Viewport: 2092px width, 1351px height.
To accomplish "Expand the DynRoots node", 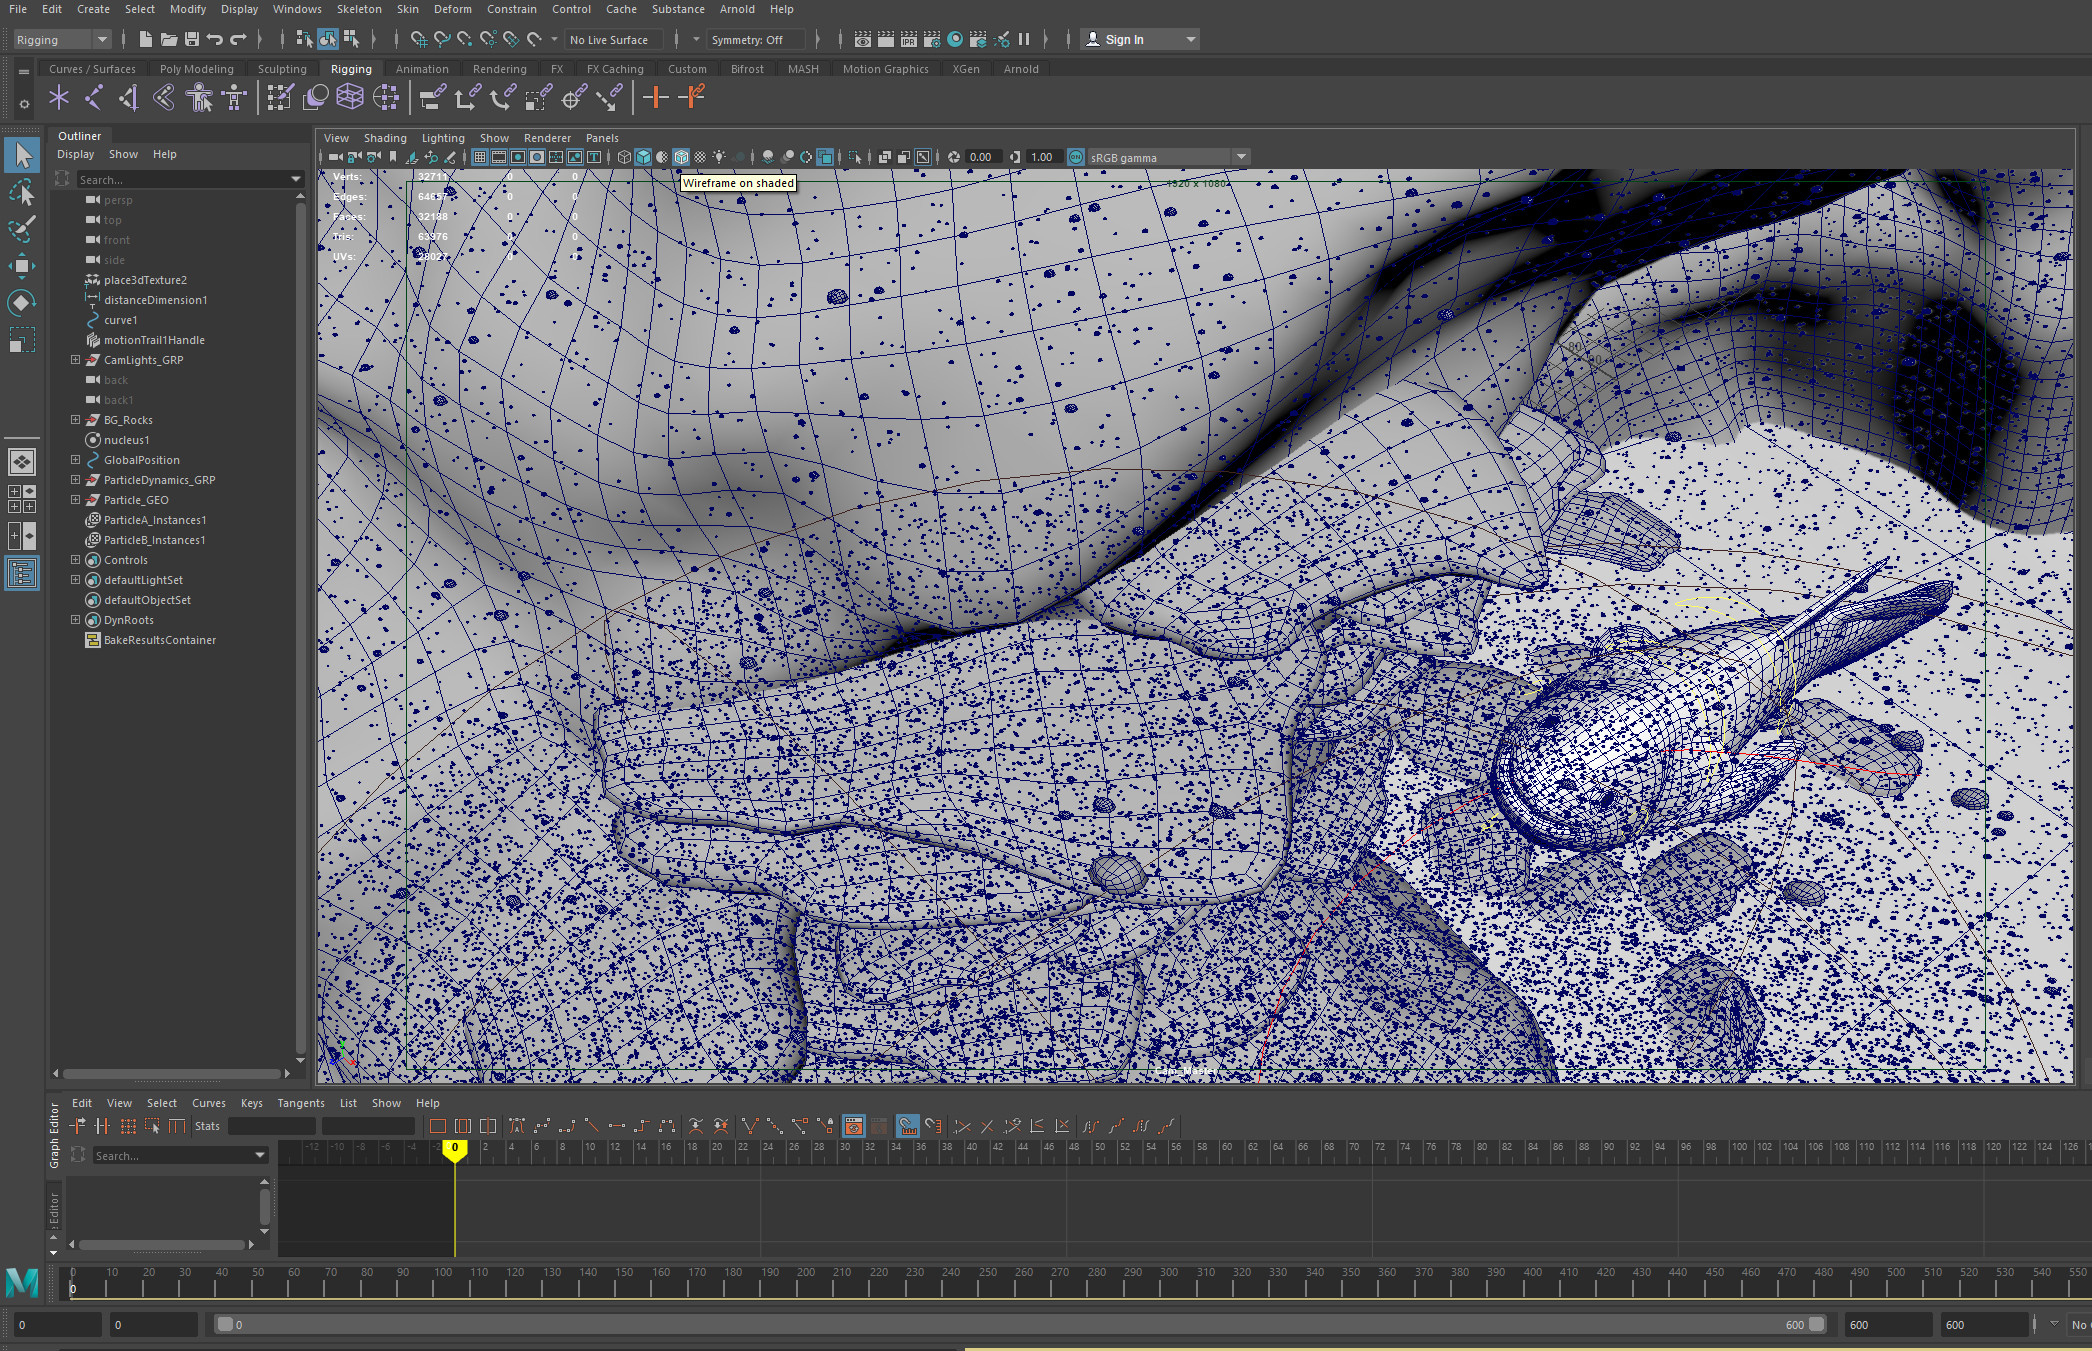I will (x=75, y=619).
